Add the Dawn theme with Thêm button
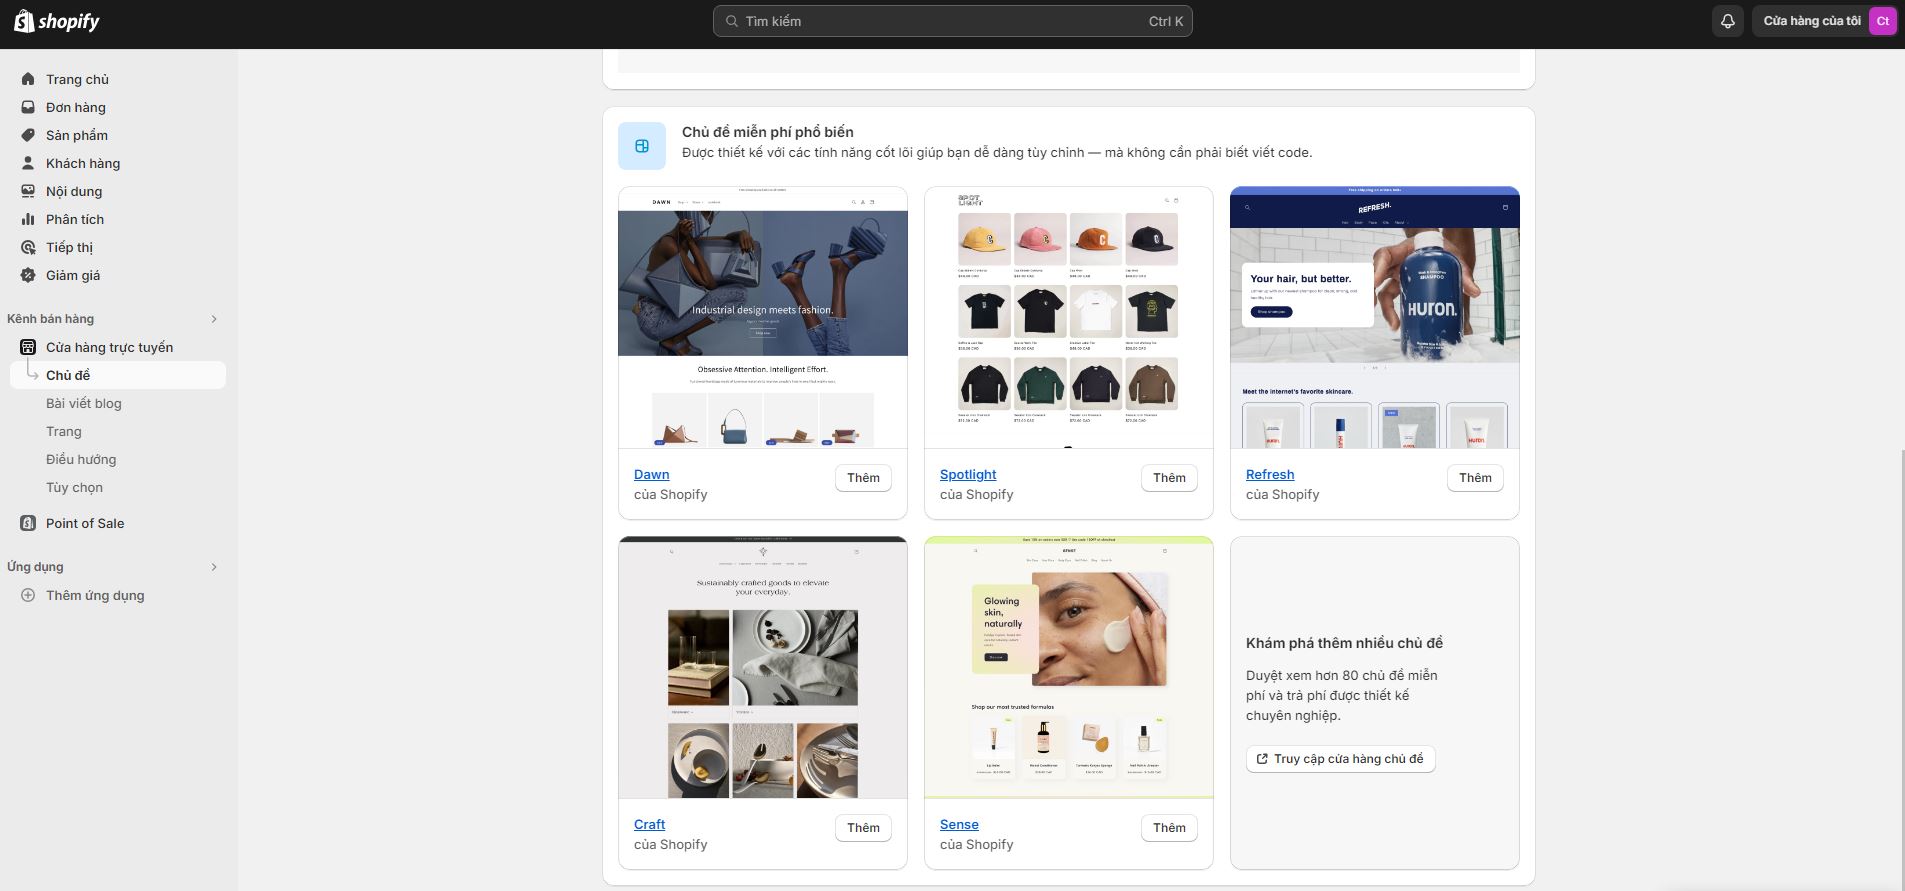Image resolution: width=1905 pixels, height=891 pixels. coord(863,478)
